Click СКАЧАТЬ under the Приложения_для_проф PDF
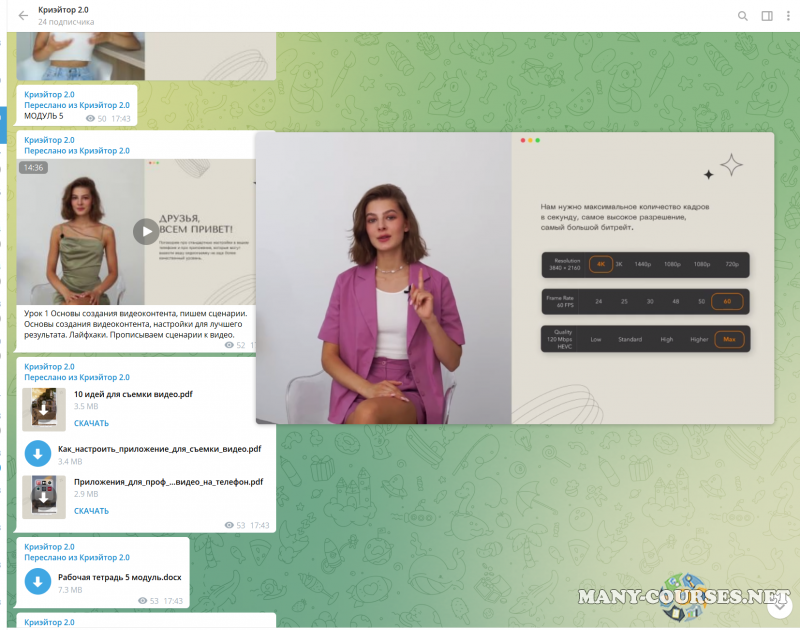This screenshot has width=800, height=630. [91, 511]
